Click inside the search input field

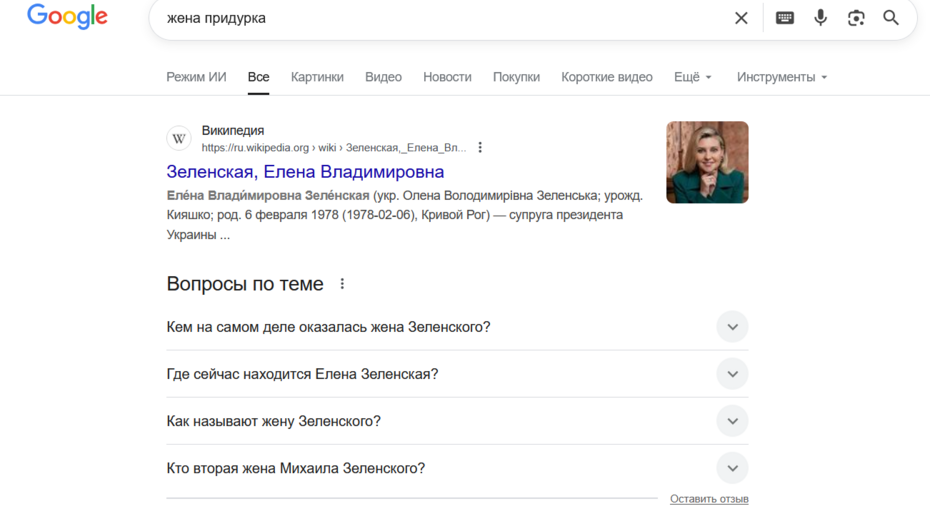440,18
